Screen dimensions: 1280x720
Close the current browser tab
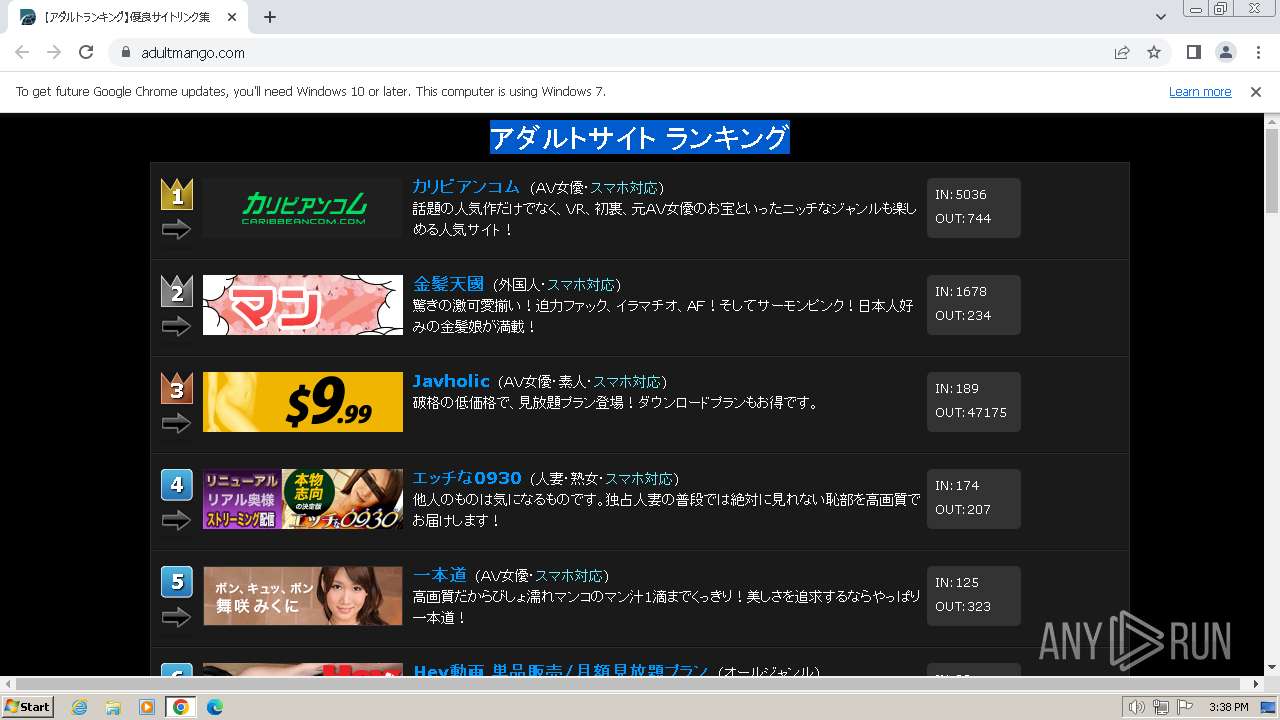(x=233, y=17)
